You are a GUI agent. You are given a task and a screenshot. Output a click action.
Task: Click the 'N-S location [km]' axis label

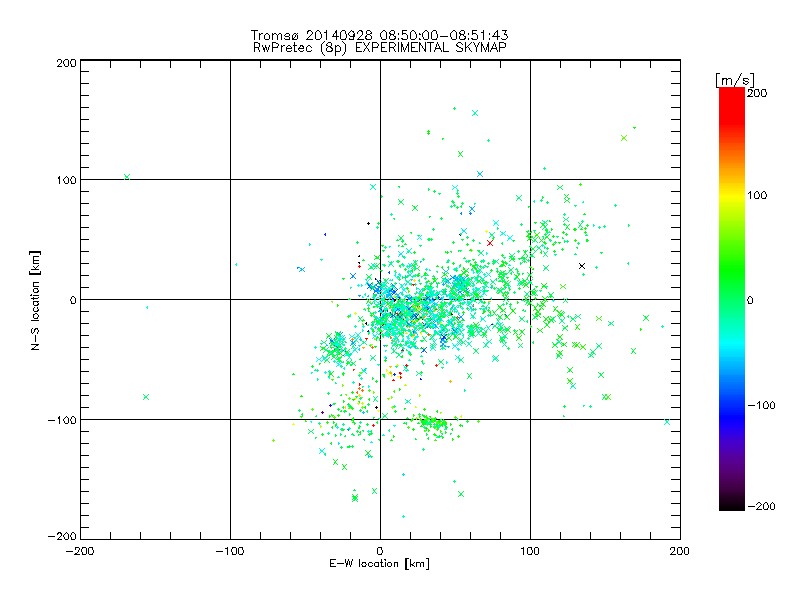pyautogui.click(x=35, y=300)
